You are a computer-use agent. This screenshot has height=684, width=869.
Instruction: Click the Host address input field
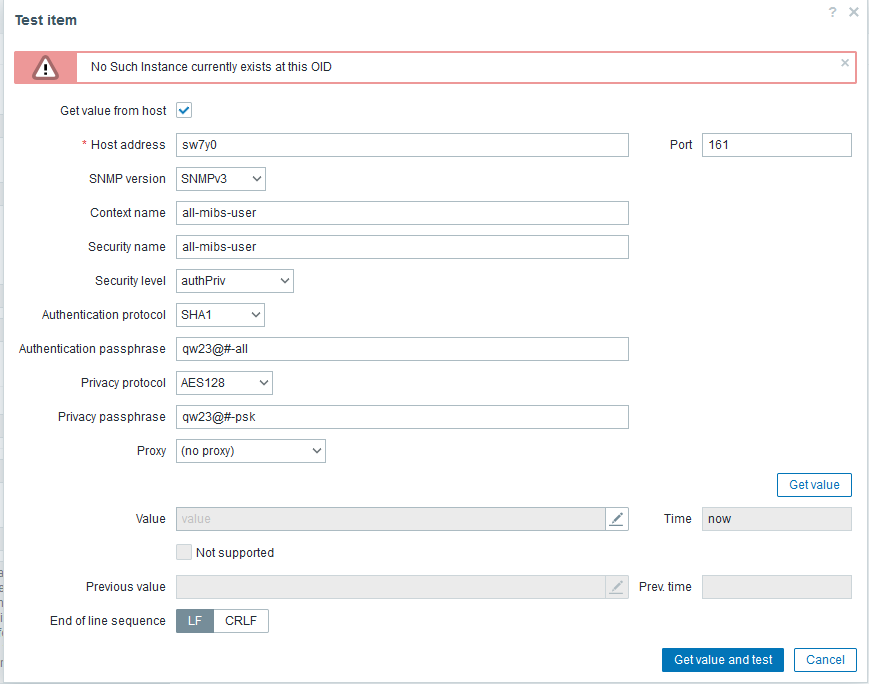[x=402, y=145]
